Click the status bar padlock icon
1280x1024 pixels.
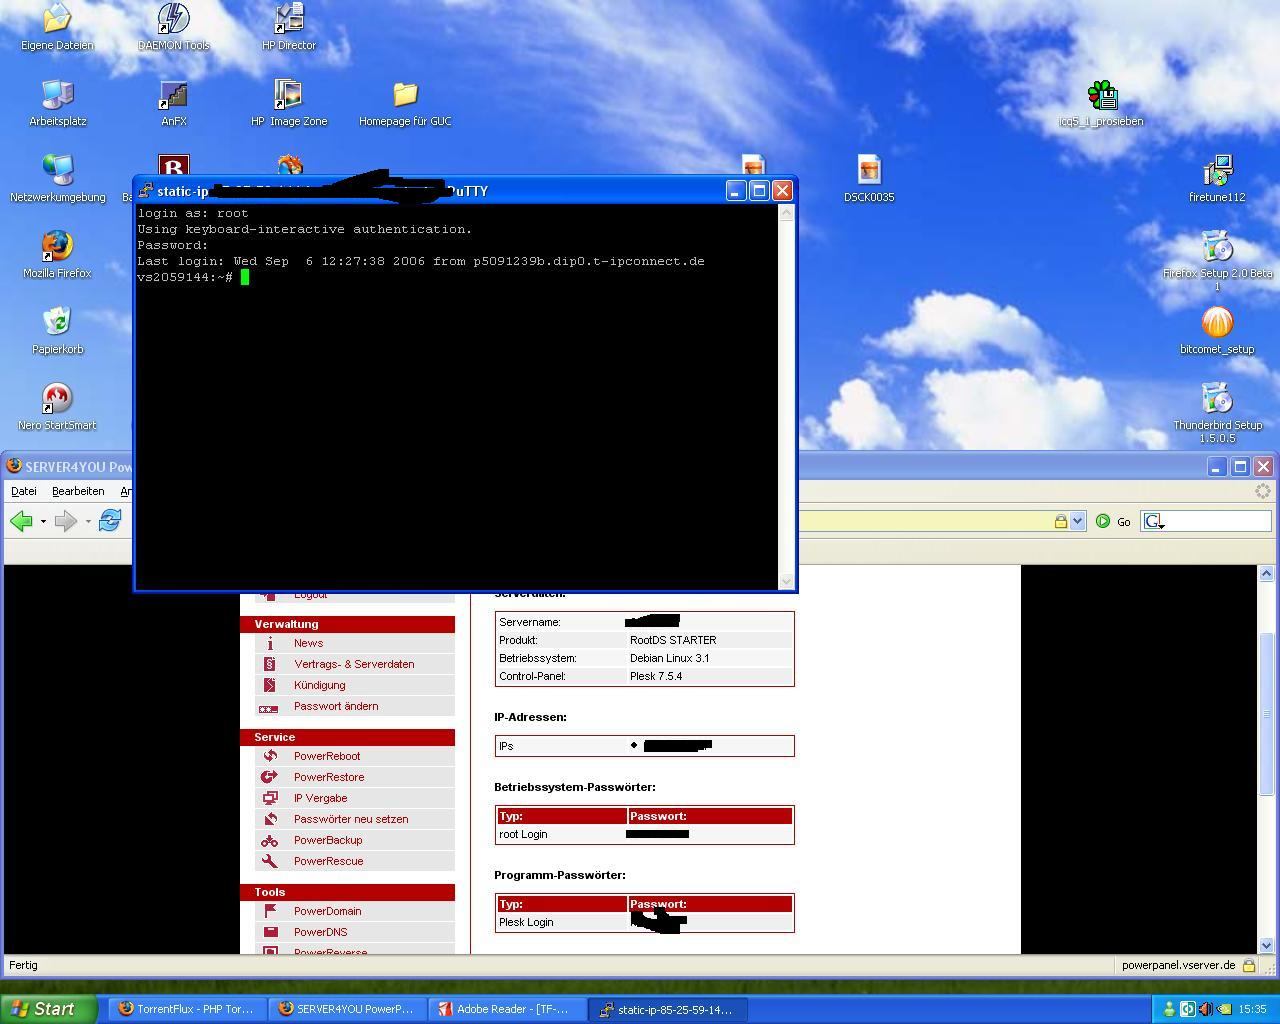pos(1249,965)
